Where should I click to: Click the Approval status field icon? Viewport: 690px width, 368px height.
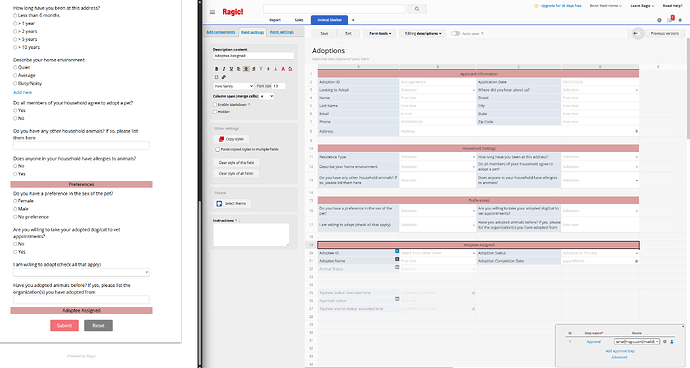(397, 299)
